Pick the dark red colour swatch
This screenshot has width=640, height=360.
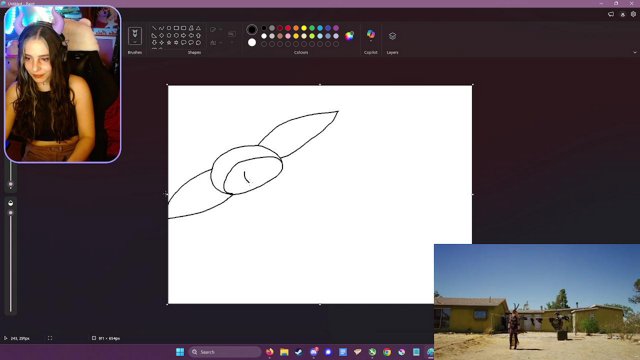point(280,28)
